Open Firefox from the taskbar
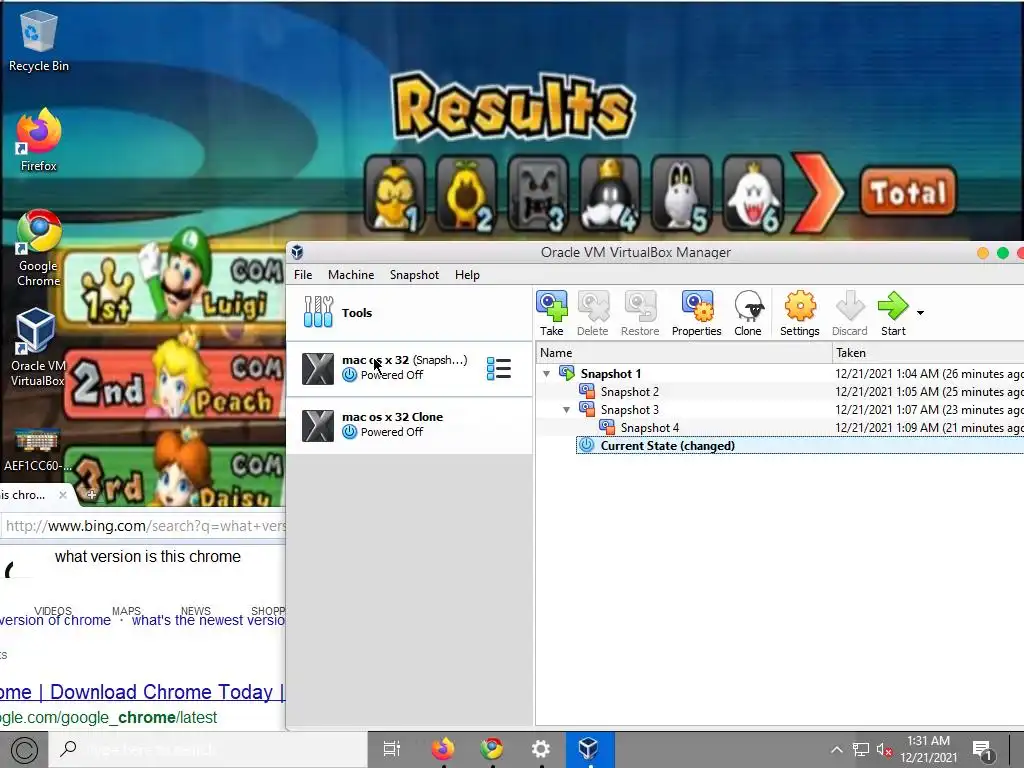The image size is (1024, 768). [x=442, y=749]
